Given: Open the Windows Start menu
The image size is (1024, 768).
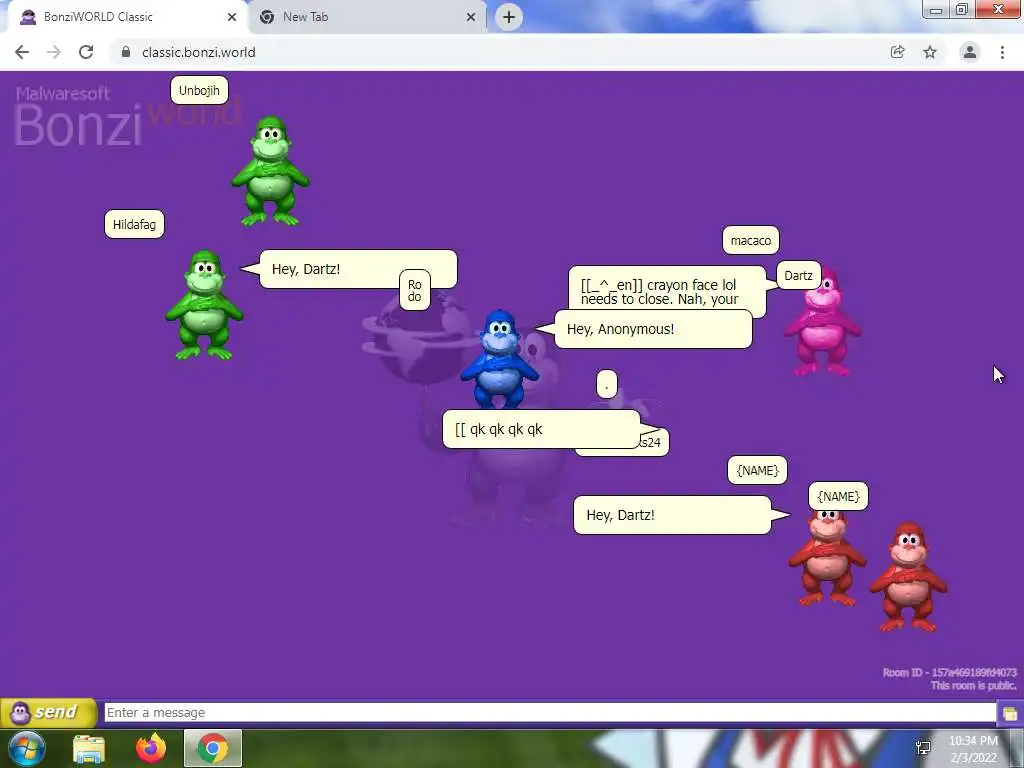Looking at the screenshot, I should tap(26, 748).
